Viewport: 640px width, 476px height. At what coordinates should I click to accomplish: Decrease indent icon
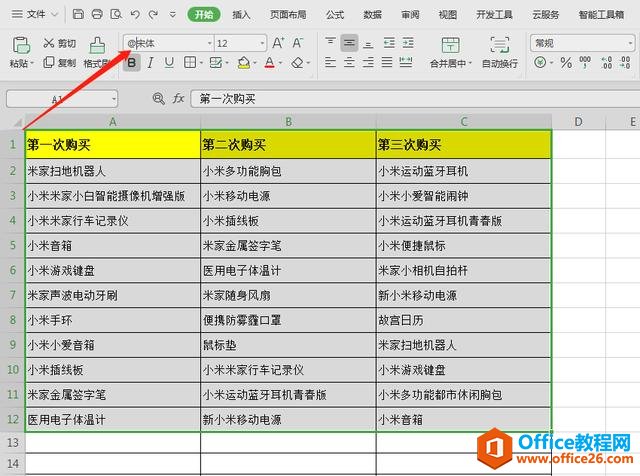(x=389, y=43)
